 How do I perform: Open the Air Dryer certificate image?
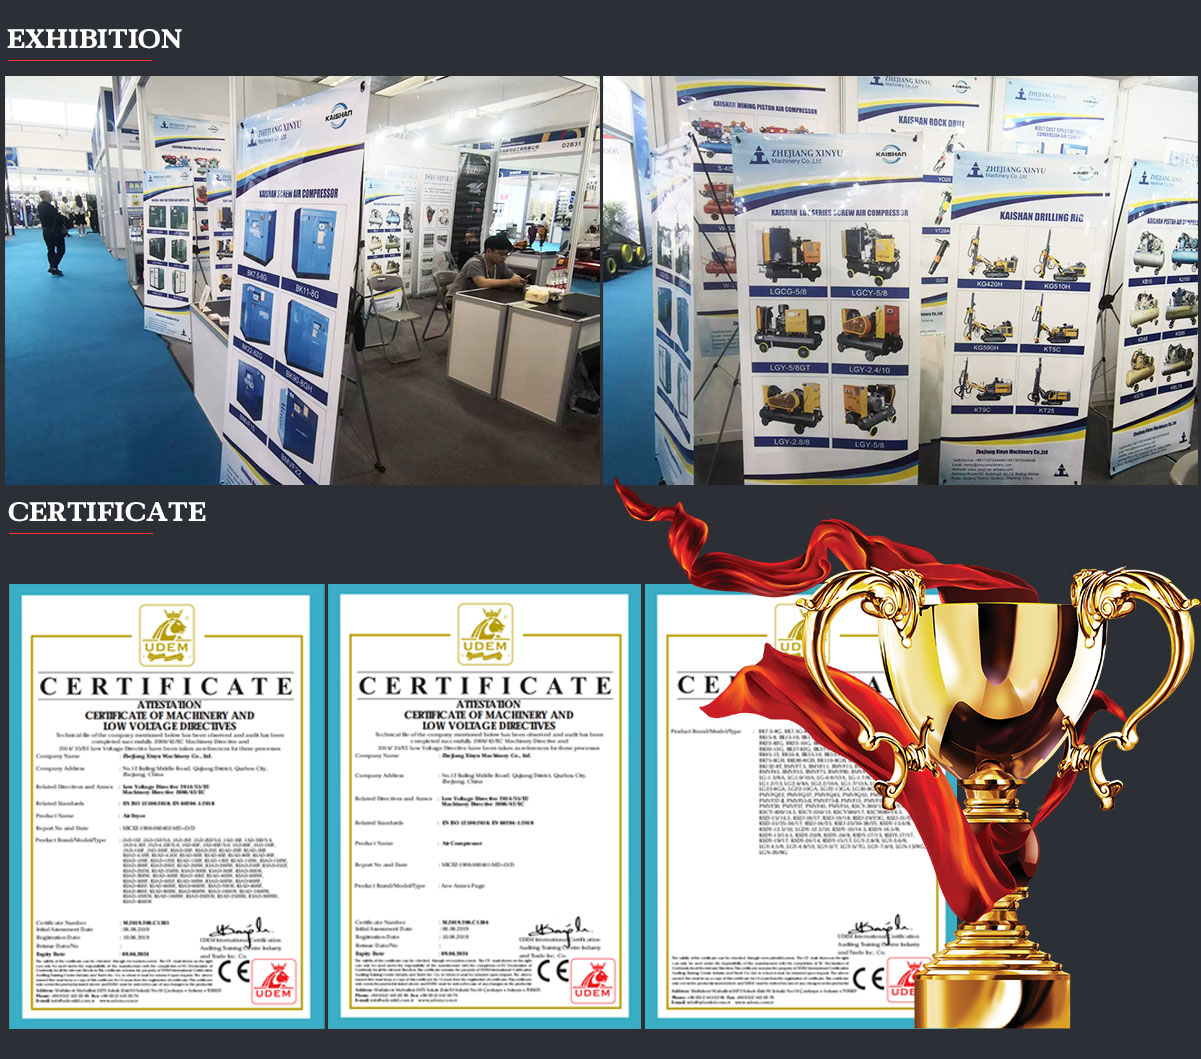coord(166,806)
